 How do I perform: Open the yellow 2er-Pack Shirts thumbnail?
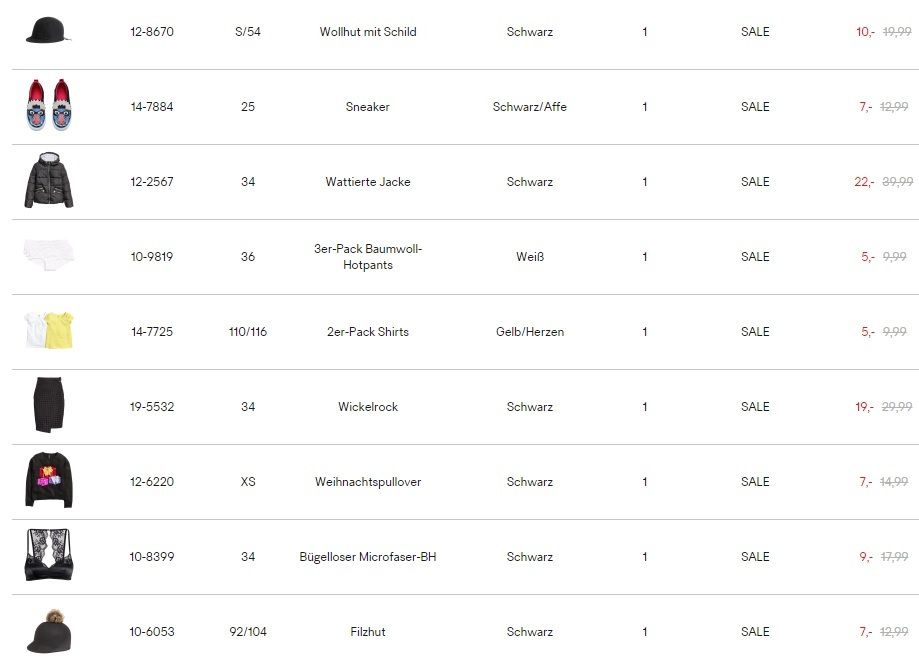tap(49, 330)
